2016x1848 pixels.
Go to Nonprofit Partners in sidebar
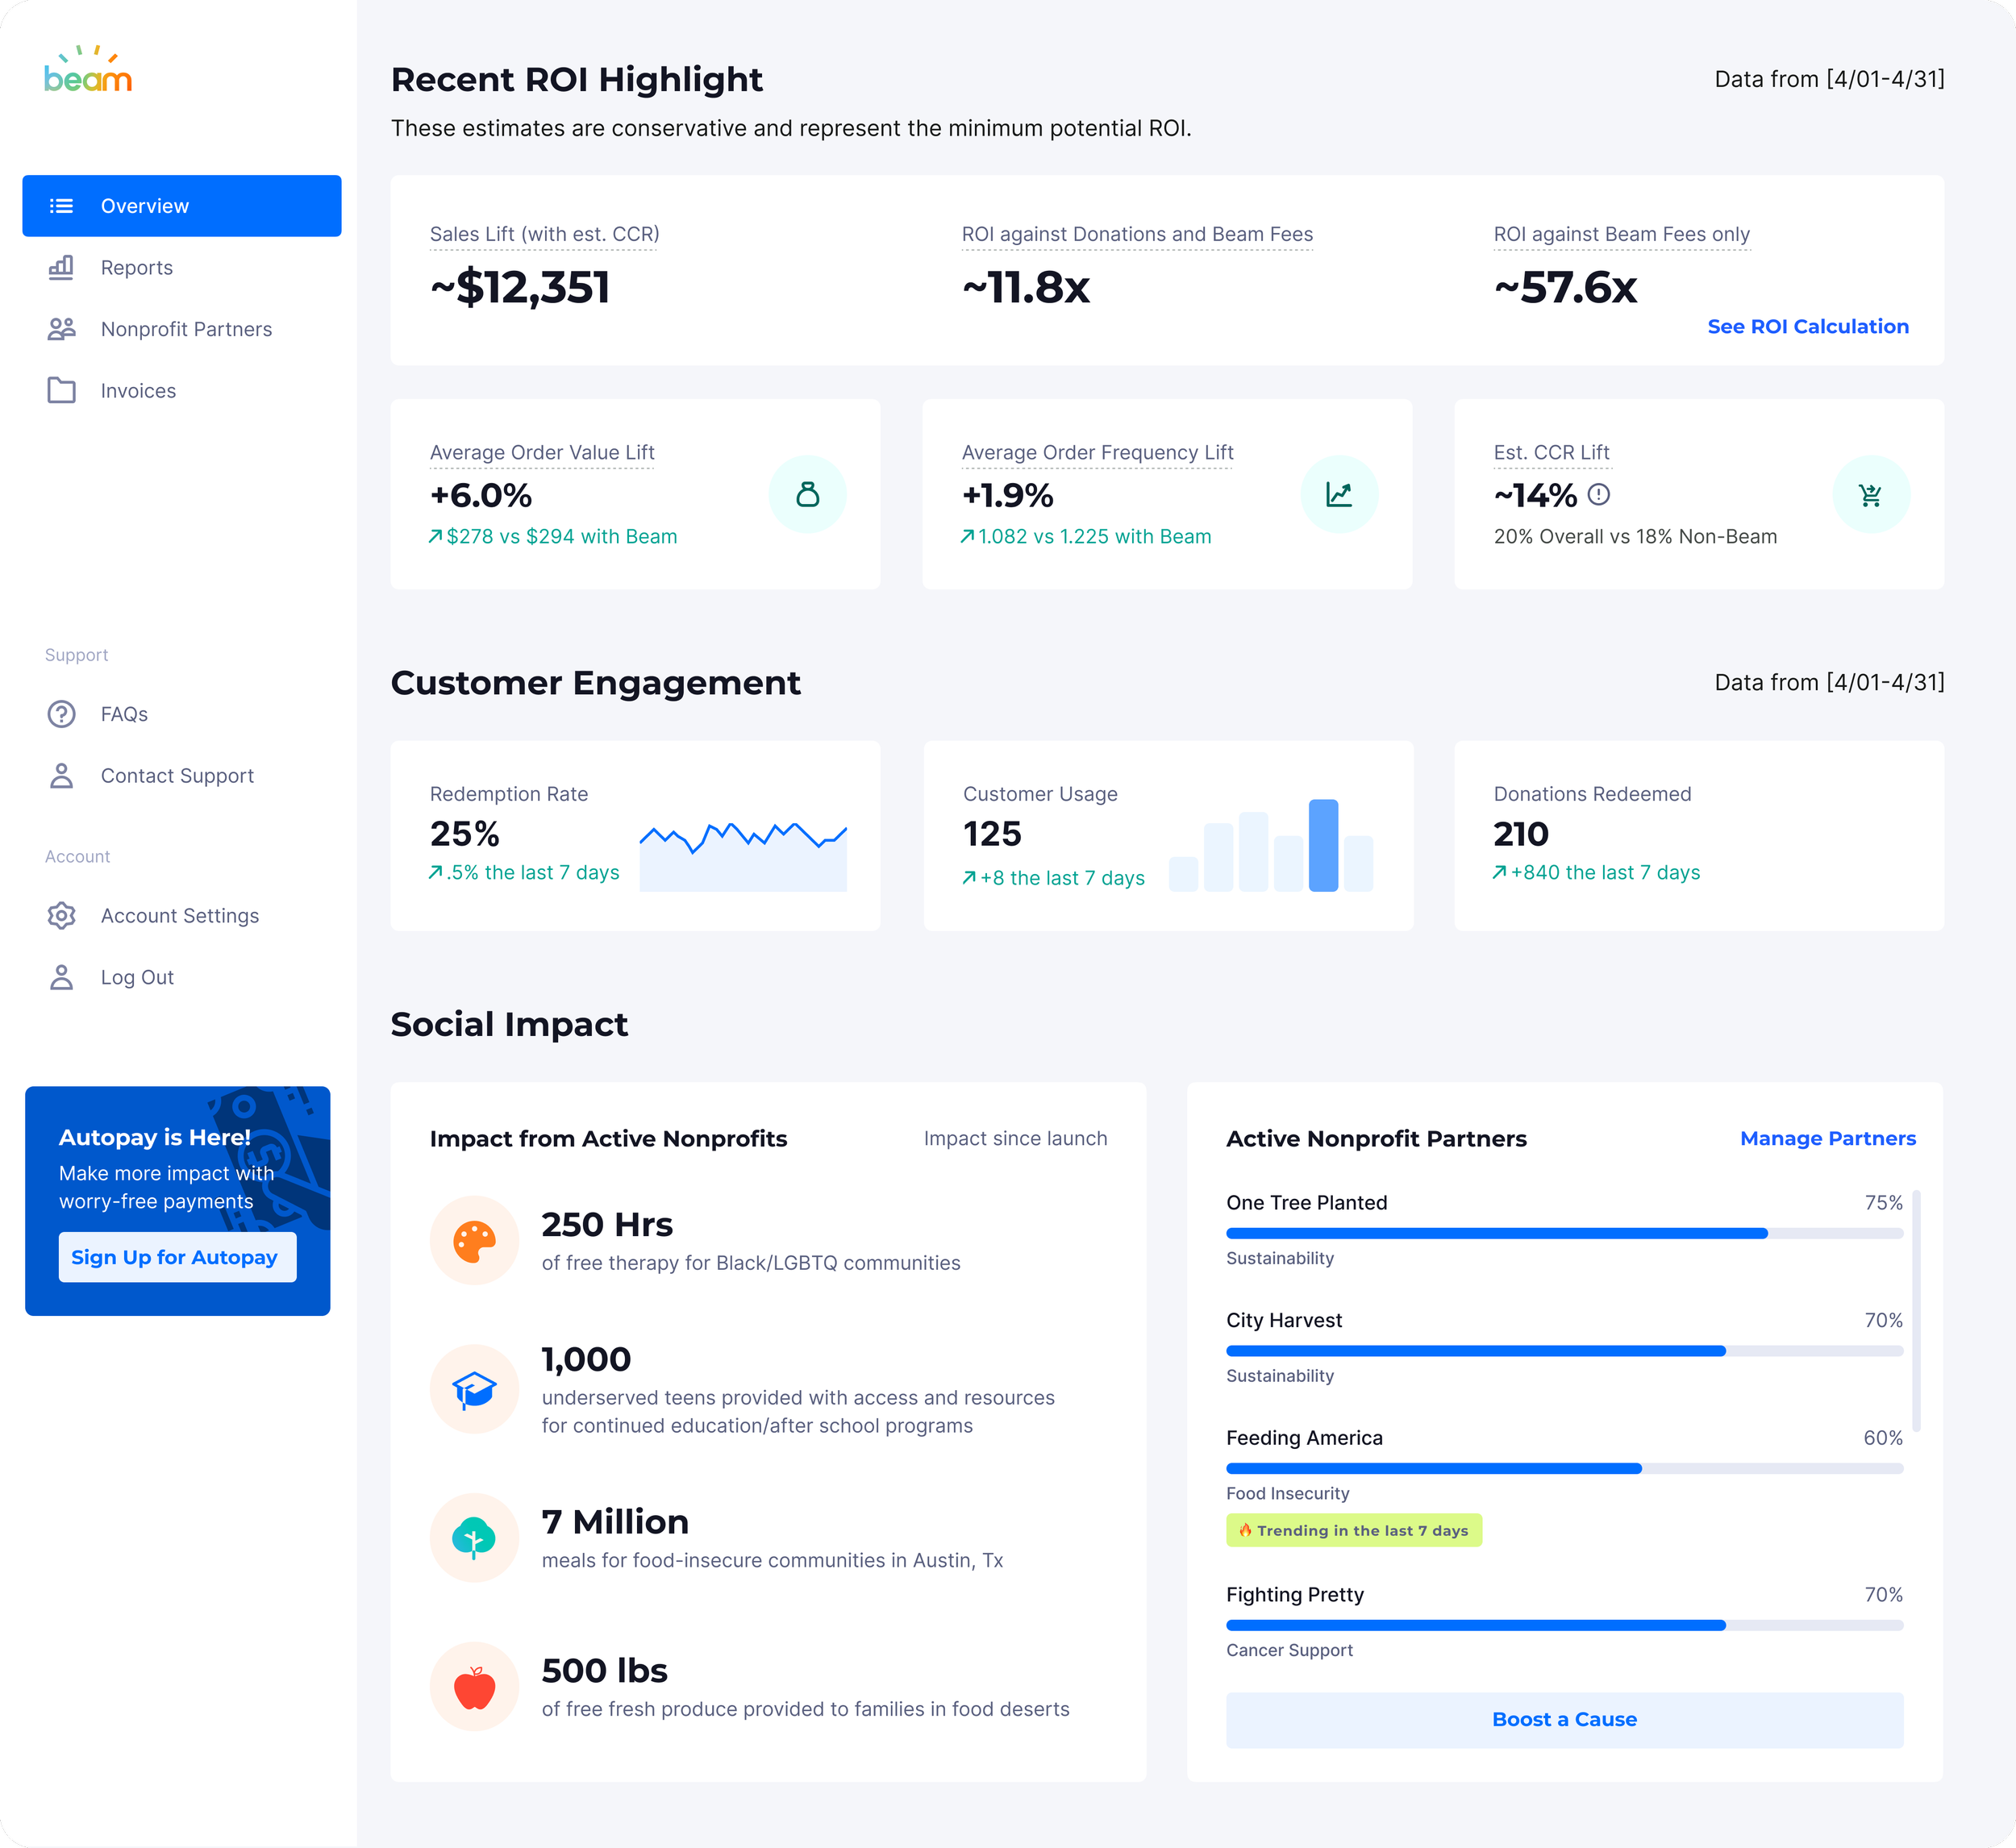tap(186, 329)
